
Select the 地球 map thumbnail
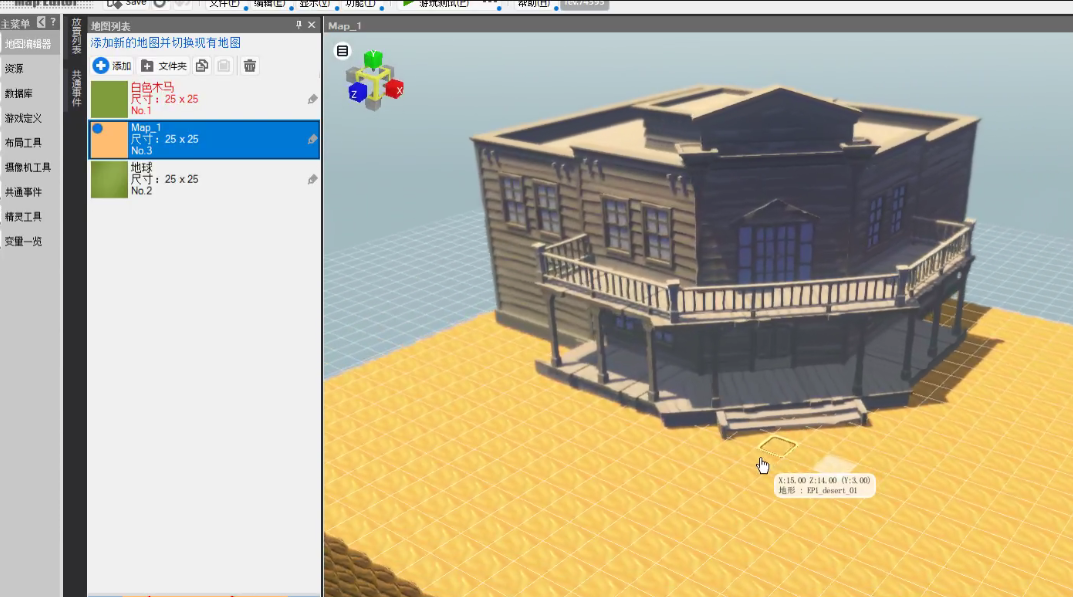[109, 179]
